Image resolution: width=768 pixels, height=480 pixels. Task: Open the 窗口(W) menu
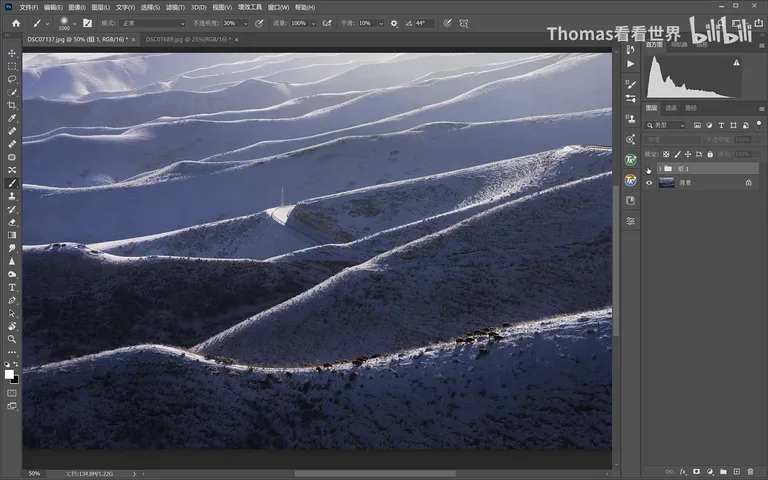coord(278,7)
